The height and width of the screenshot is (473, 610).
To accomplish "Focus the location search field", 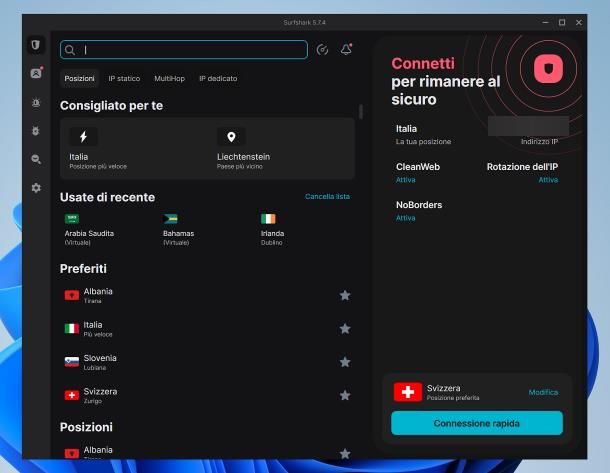I will pos(184,50).
